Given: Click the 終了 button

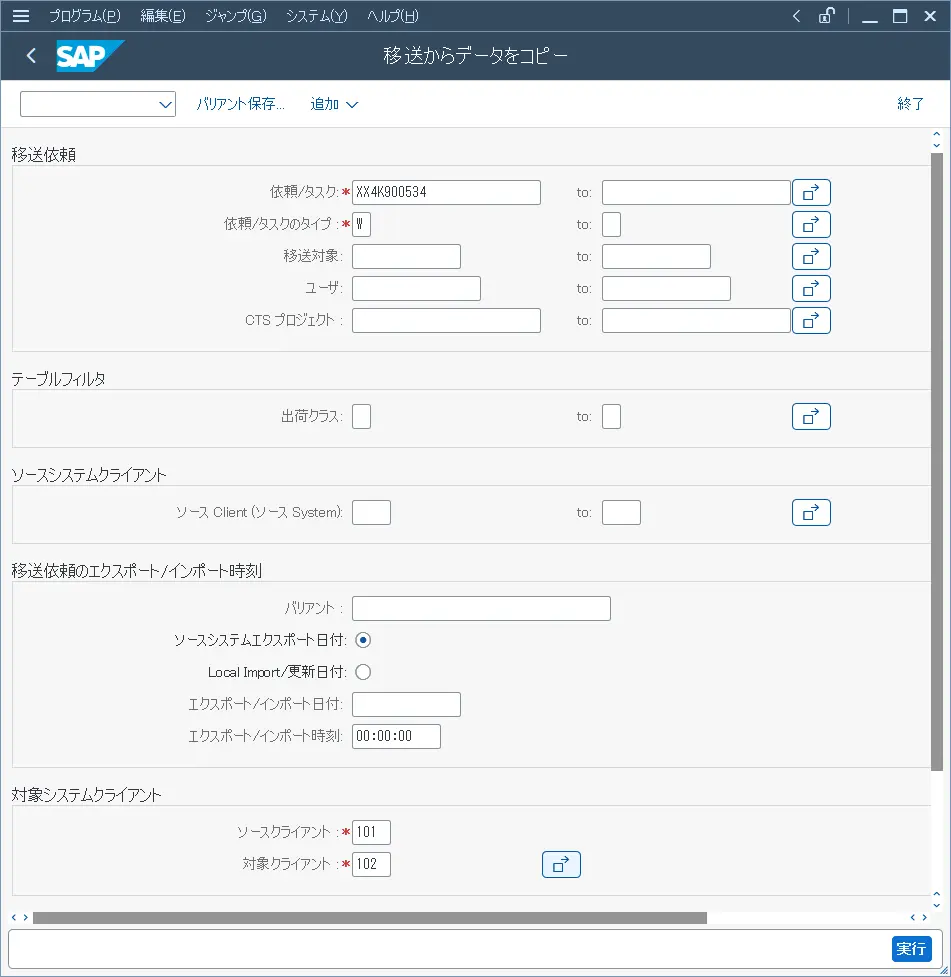Looking at the screenshot, I should pyautogui.click(x=910, y=104).
